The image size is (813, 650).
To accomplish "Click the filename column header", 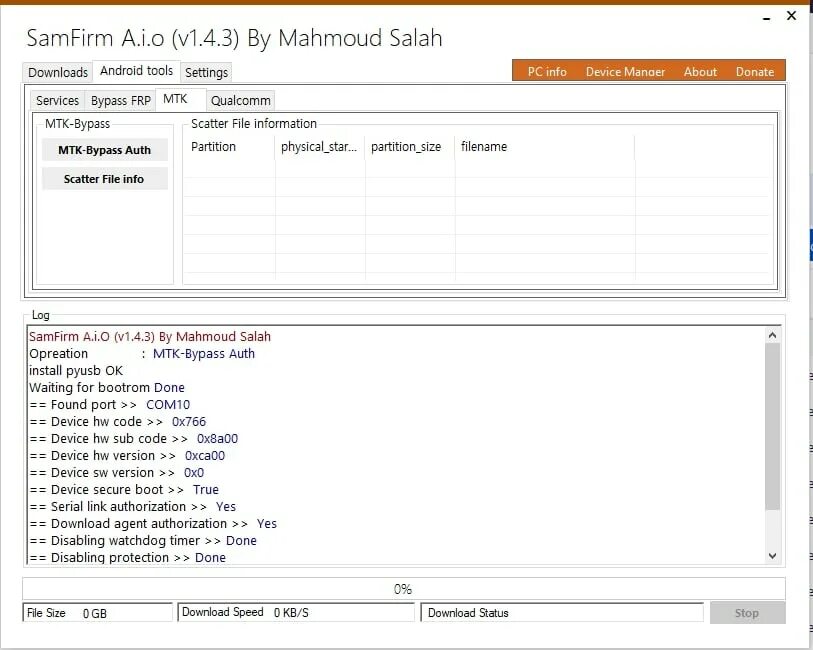I will pos(544,147).
